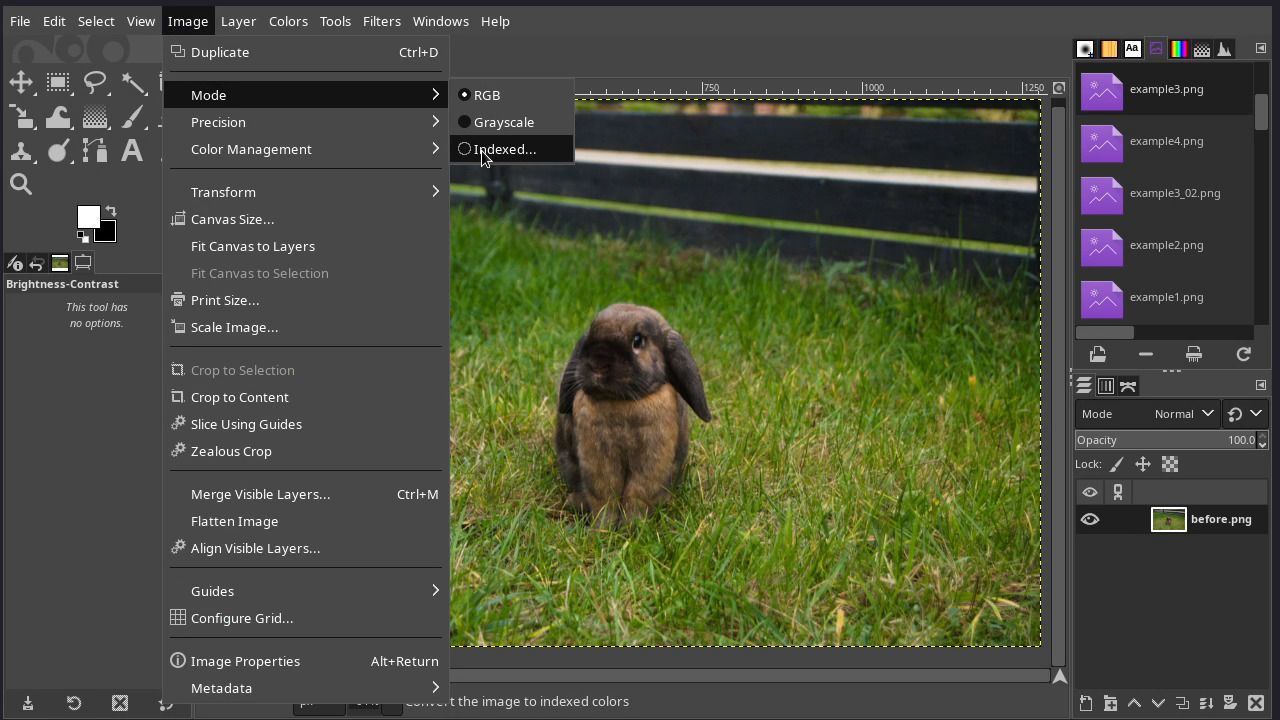
Task: Open example3.png from document history
Action: [1165, 90]
